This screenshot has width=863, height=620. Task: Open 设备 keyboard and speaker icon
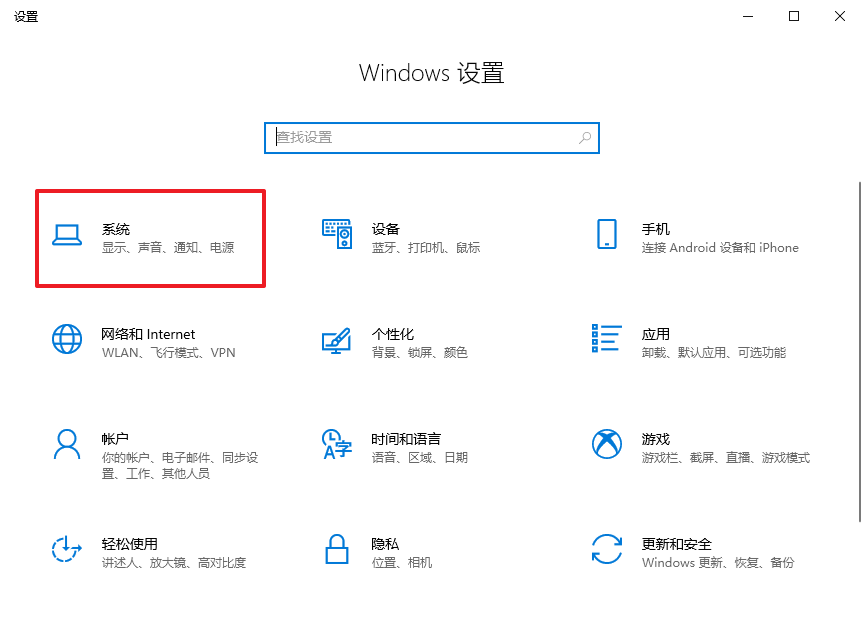pos(337,234)
